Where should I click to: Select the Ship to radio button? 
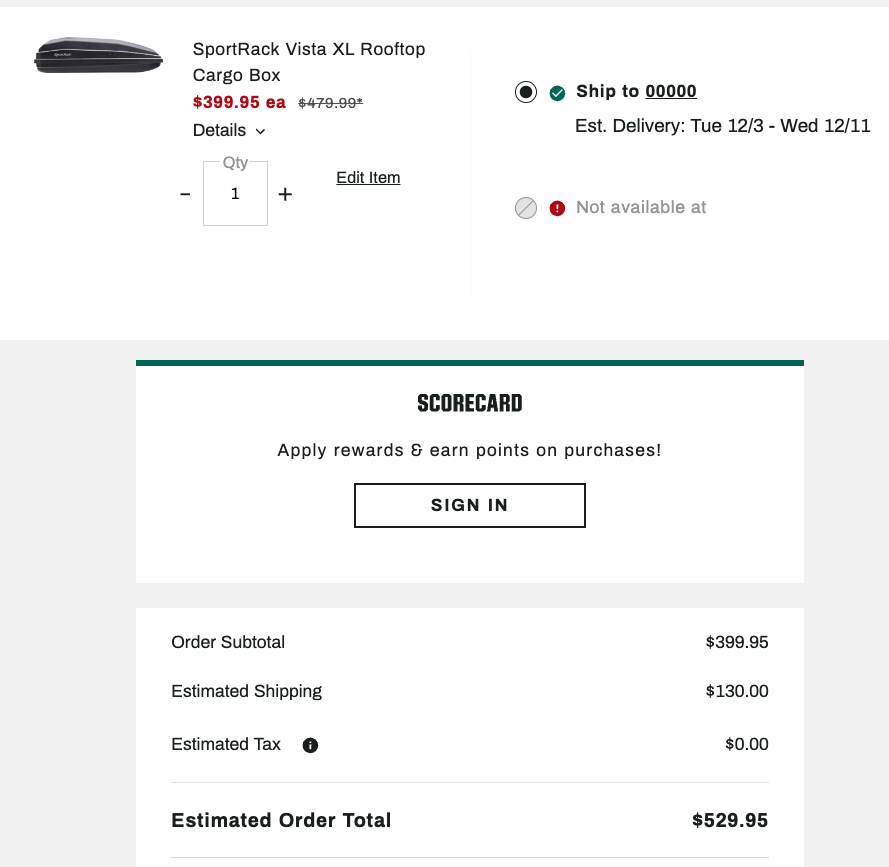526,93
